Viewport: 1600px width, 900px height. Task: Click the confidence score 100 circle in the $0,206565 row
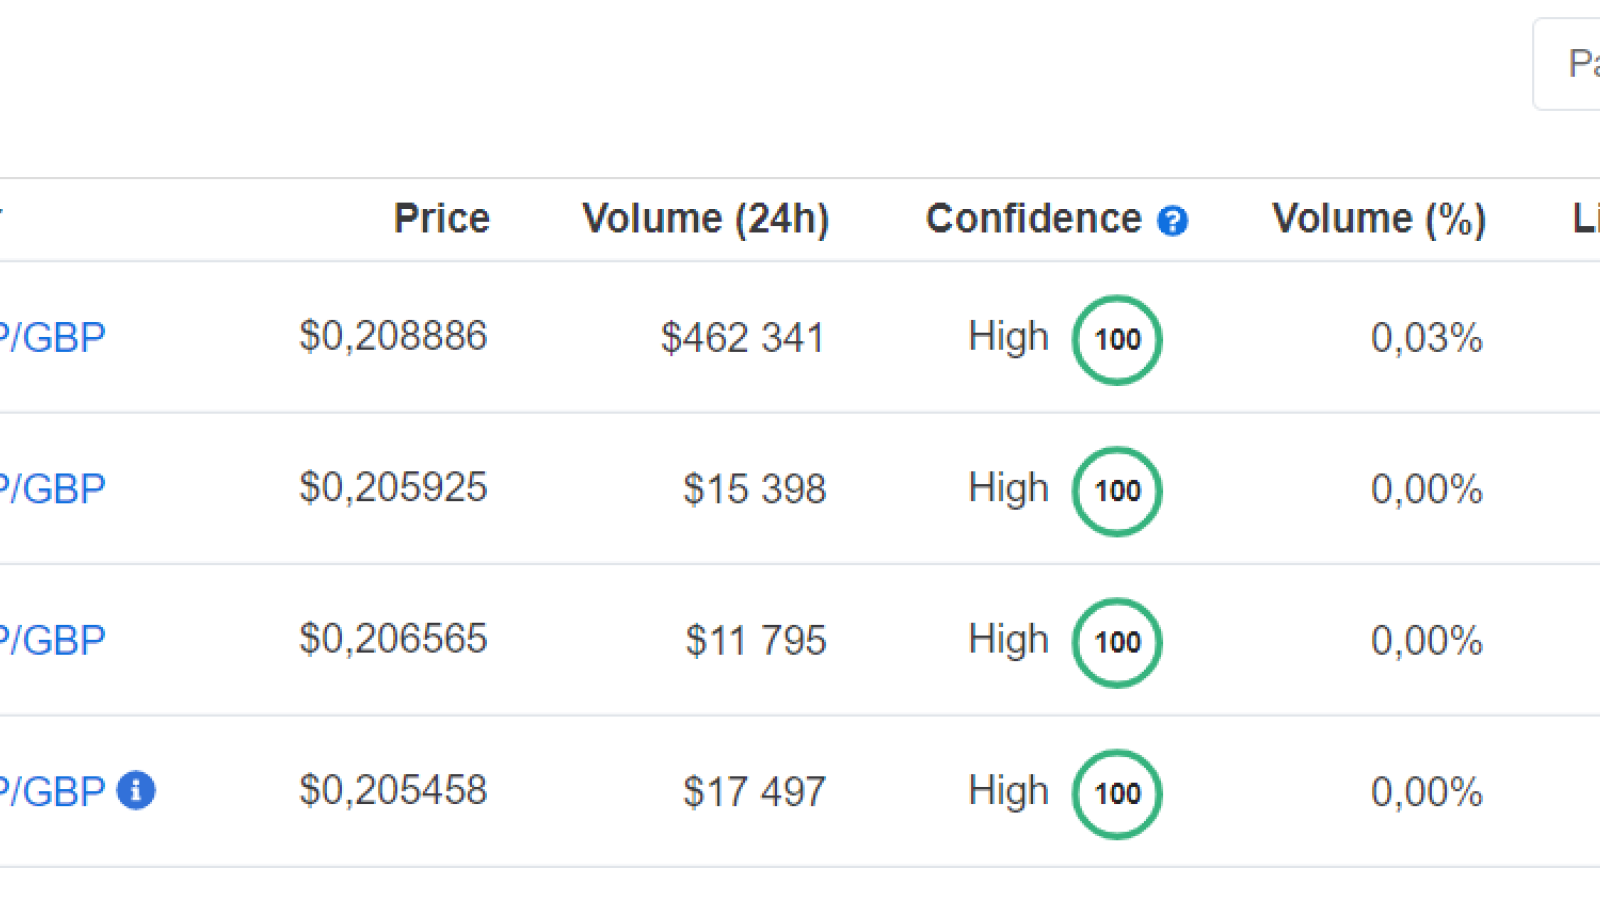(1117, 642)
